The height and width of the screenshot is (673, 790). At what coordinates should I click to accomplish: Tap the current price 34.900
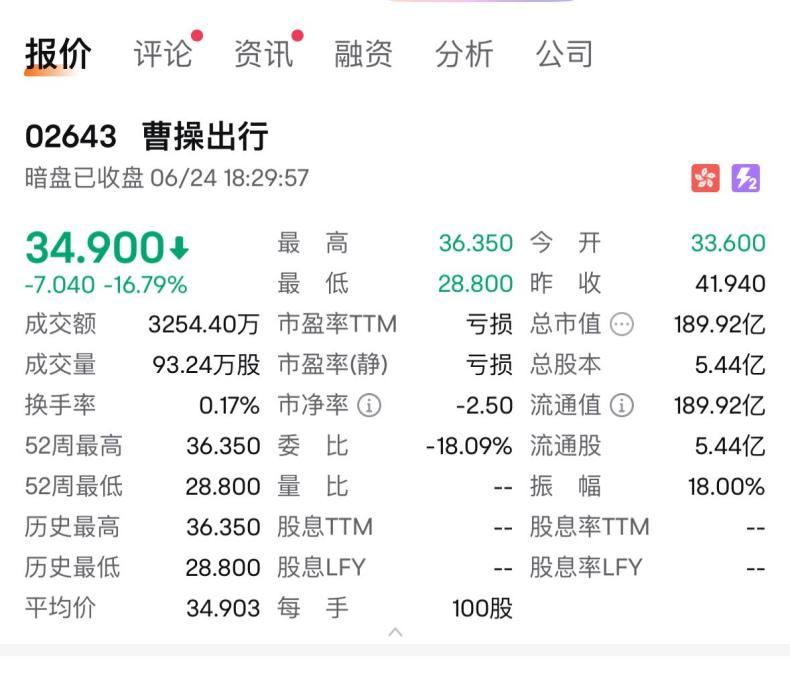(94, 247)
